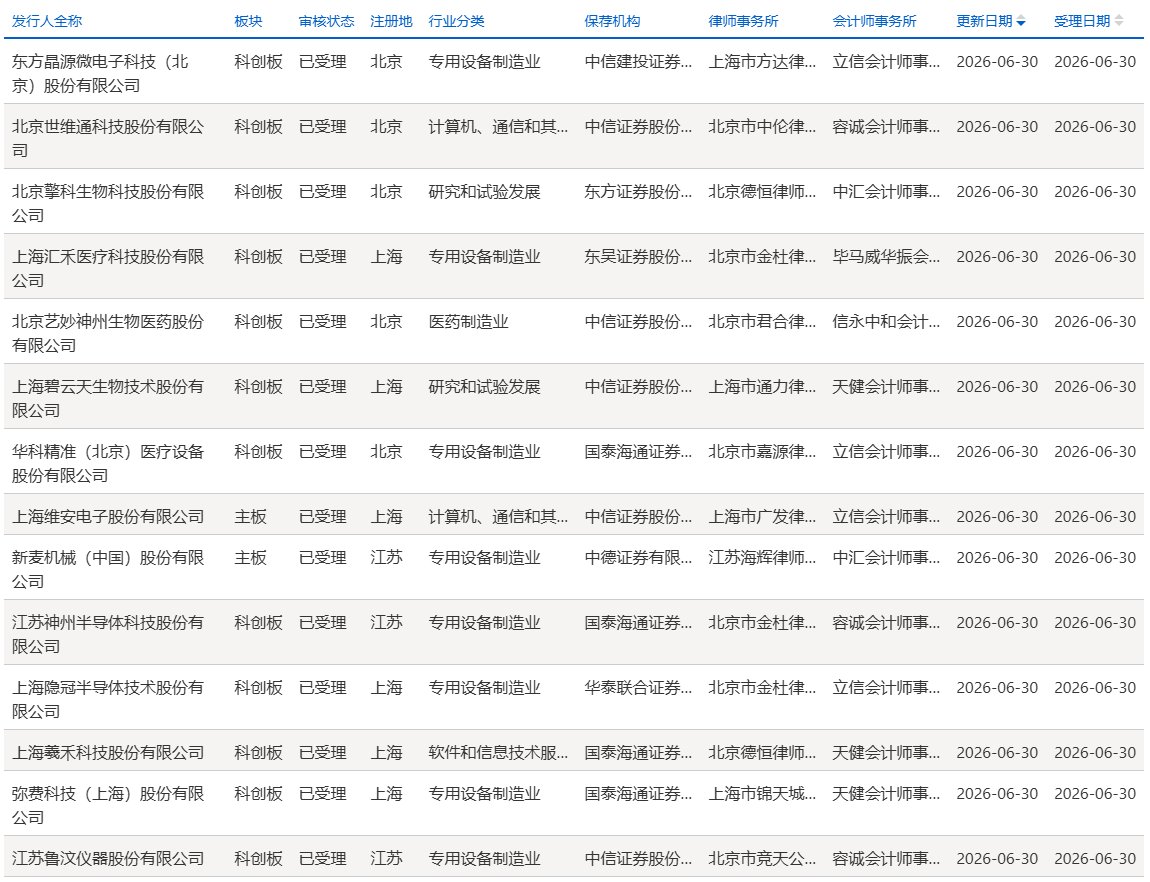Sort table by 发行人全称 column header
Screen dimensions: 1150x882
[47, 21]
